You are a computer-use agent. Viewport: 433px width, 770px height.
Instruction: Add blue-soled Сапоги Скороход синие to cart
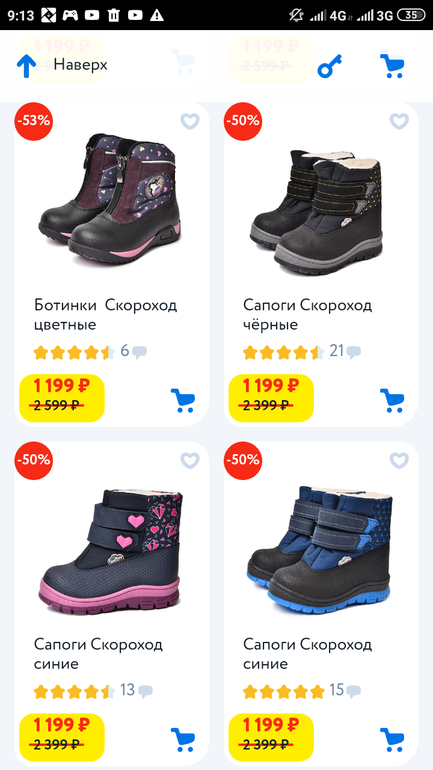point(392,740)
